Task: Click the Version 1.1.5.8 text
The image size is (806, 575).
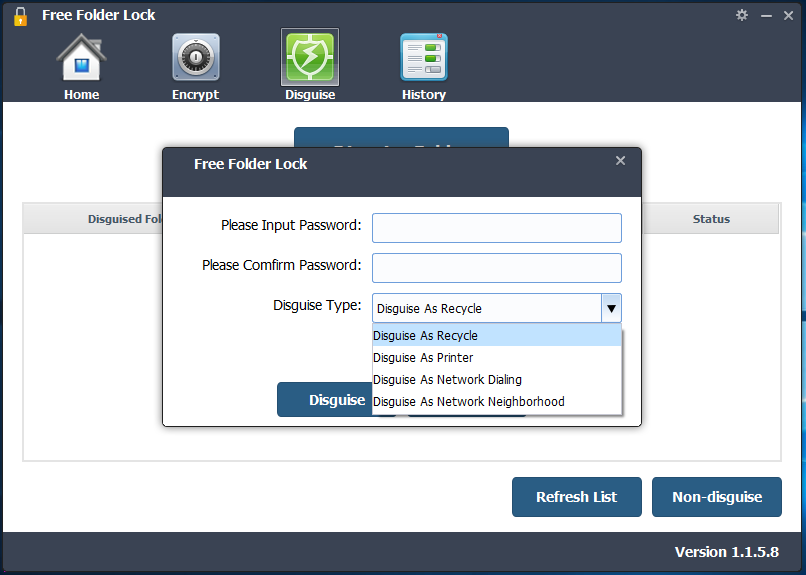Action: click(x=727, y=552)
